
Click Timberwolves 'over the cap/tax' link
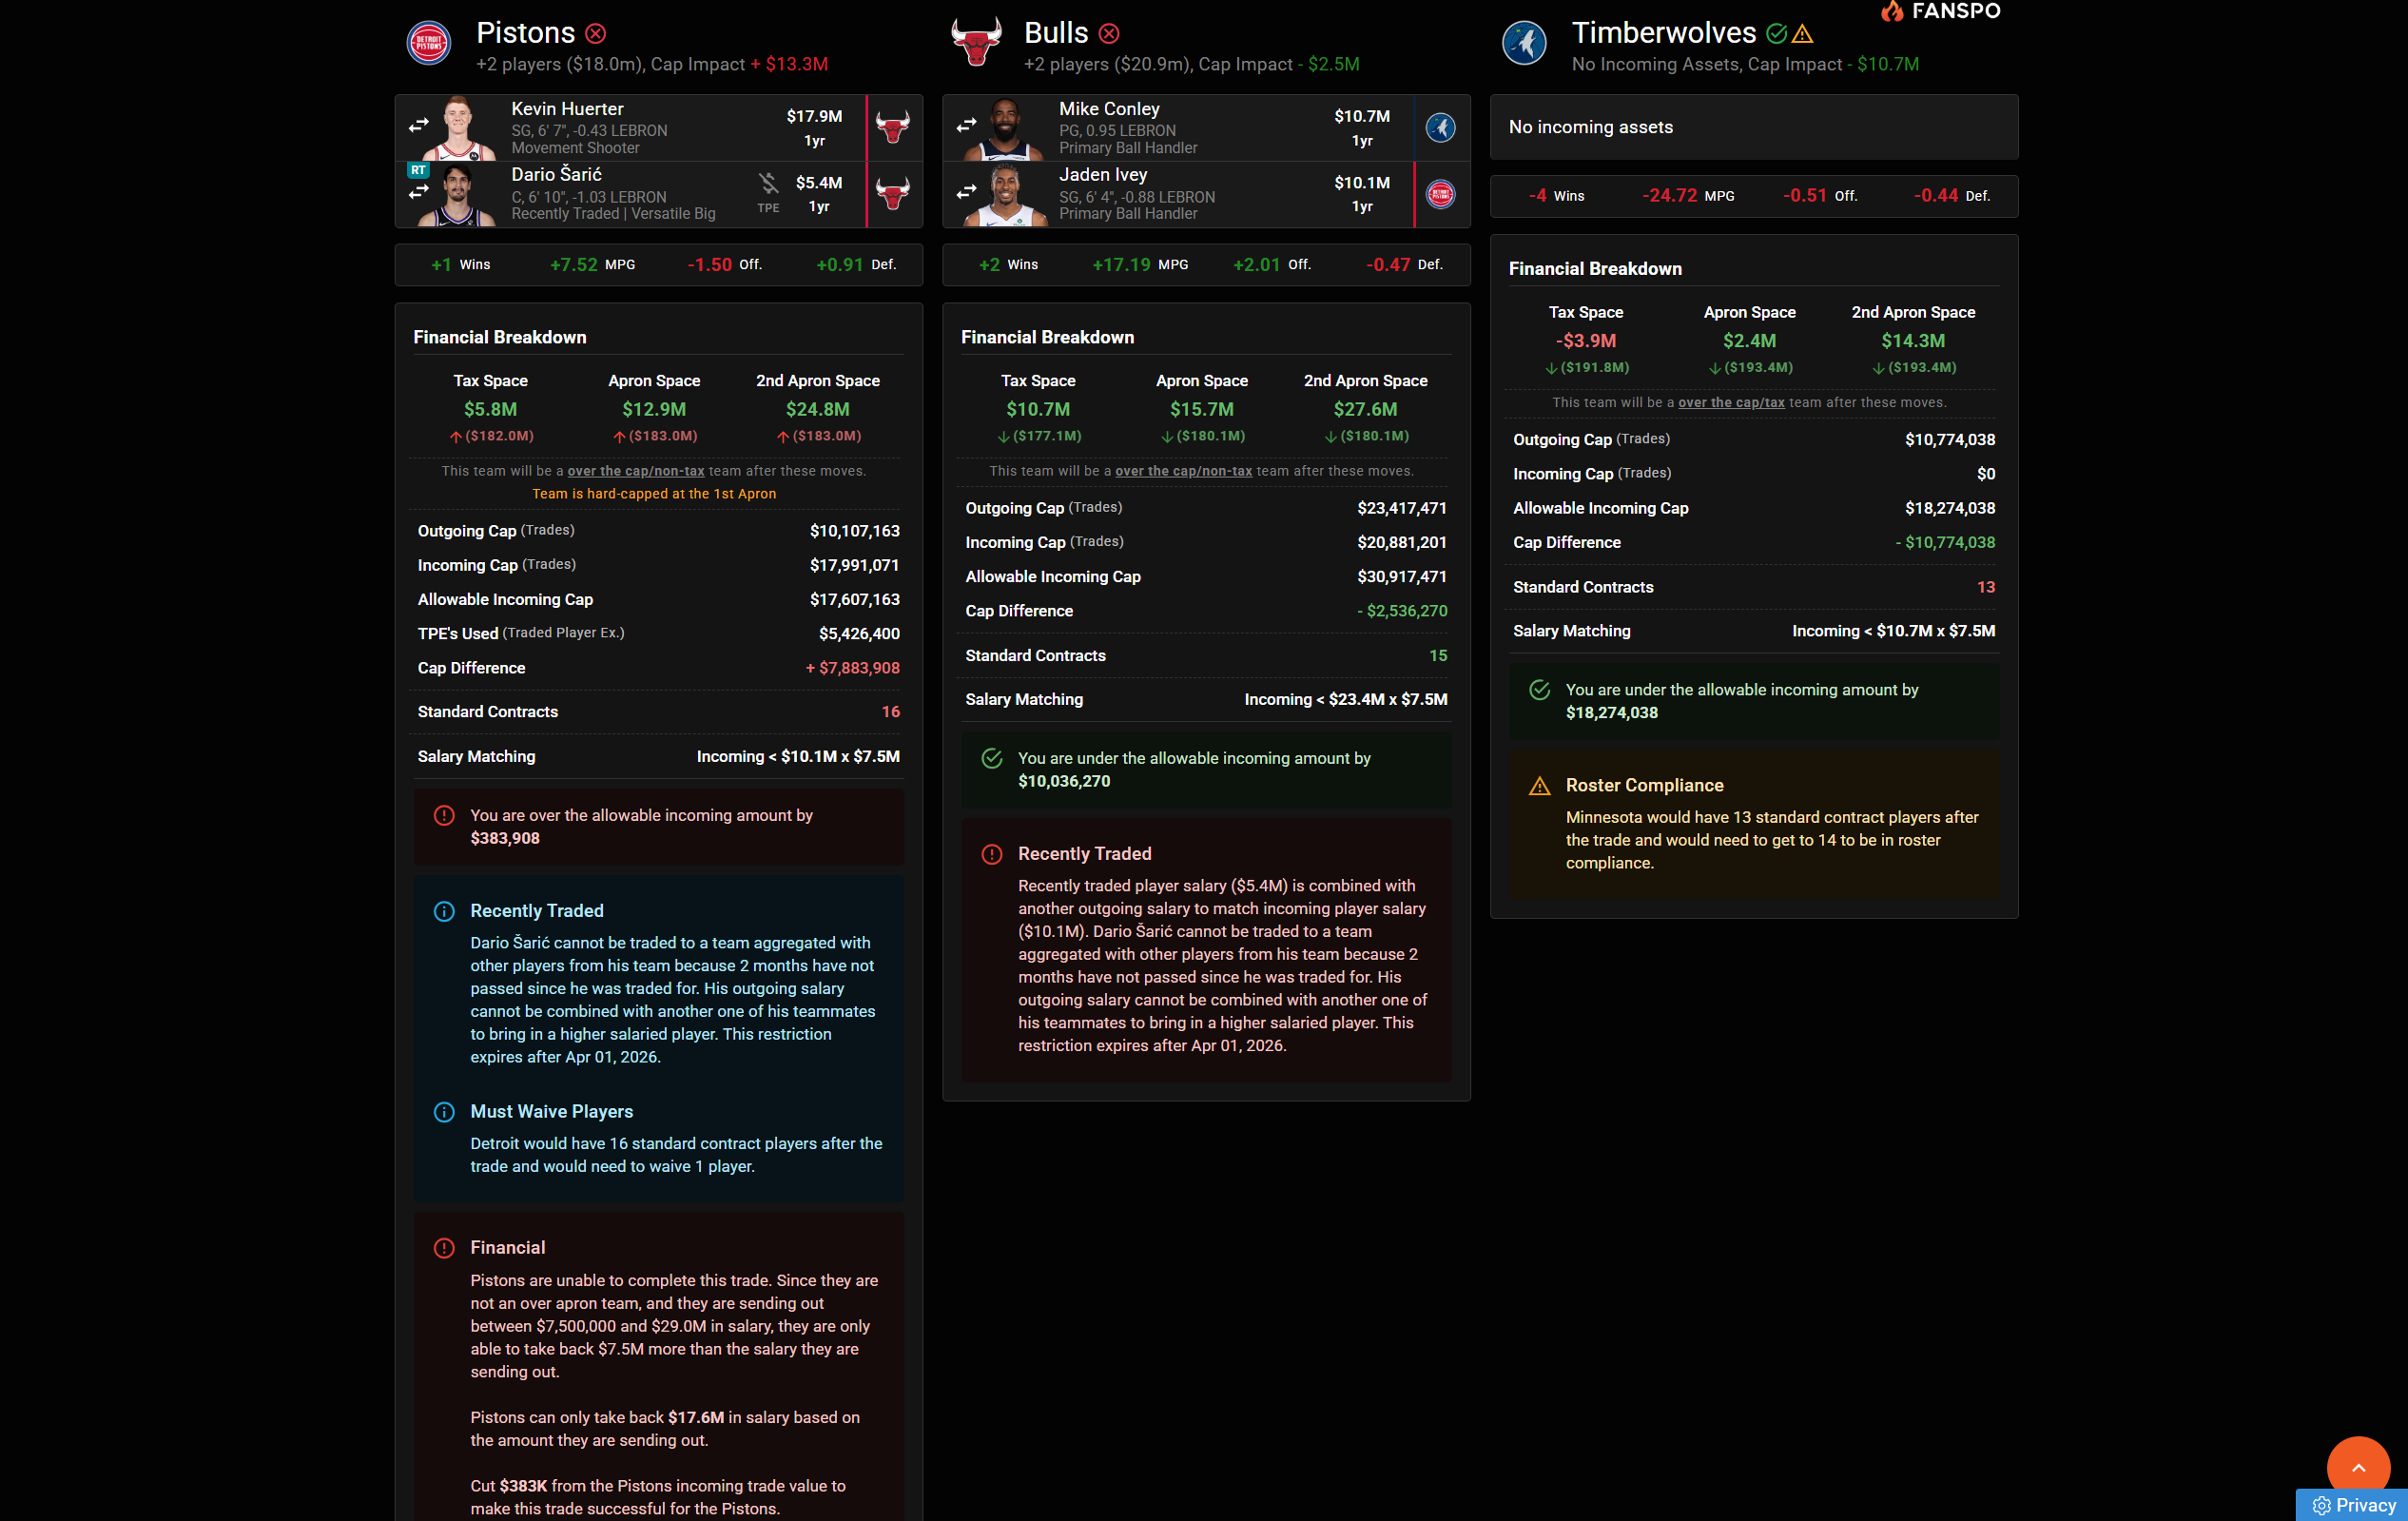pos(1731,402)
